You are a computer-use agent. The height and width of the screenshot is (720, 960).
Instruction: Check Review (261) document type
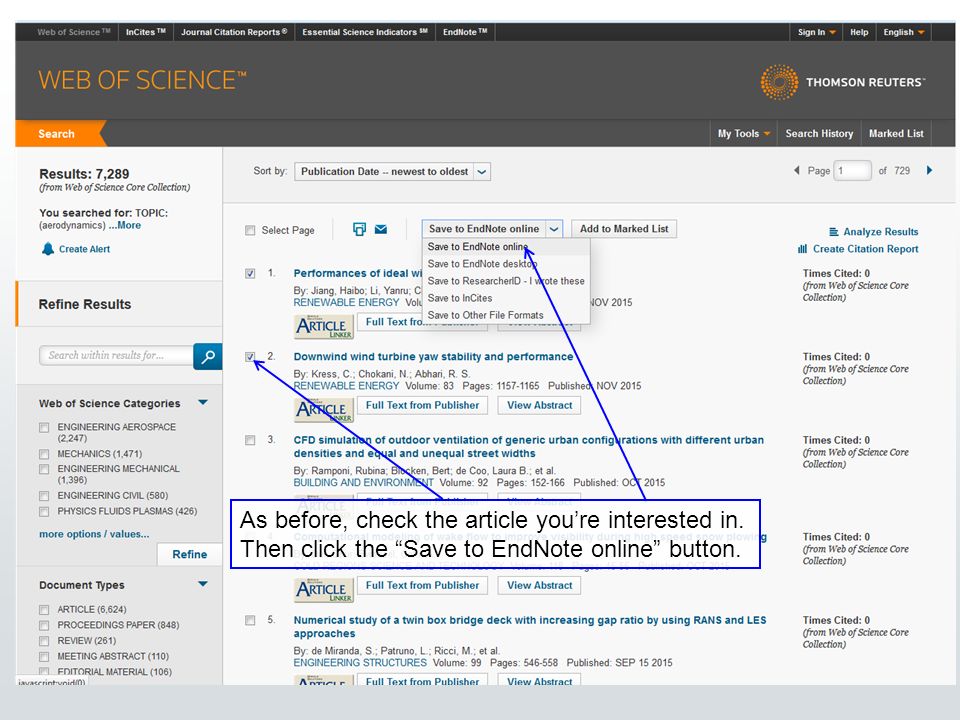point(44,641)
